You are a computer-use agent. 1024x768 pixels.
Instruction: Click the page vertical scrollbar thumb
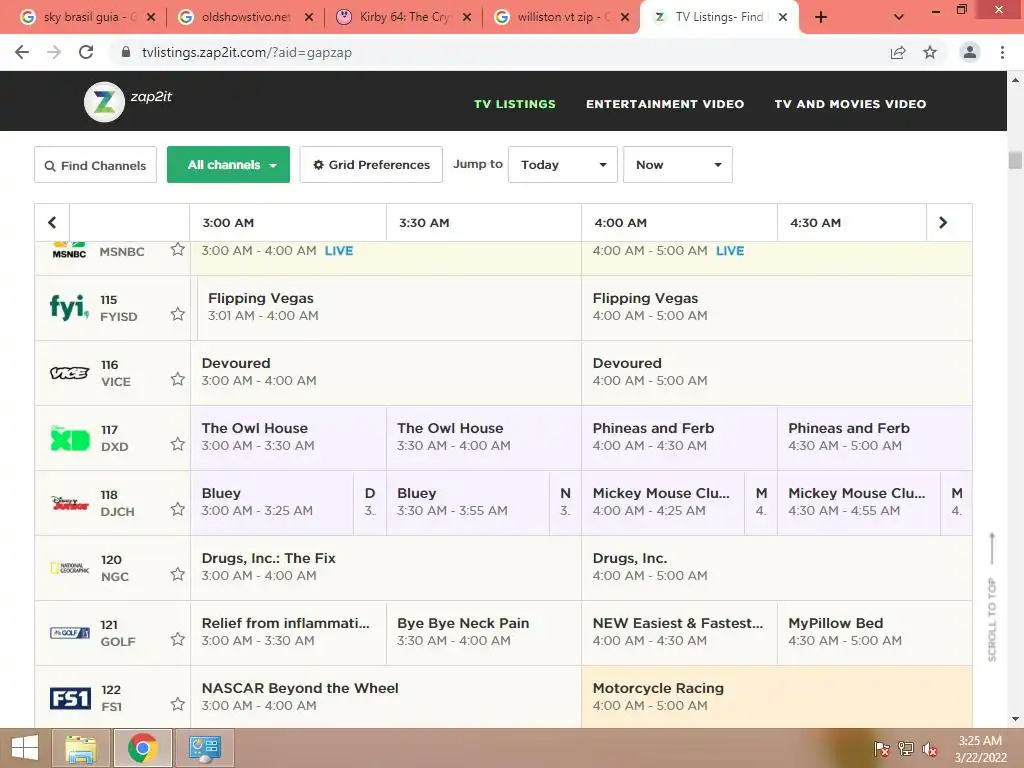tap(1015, 159)
